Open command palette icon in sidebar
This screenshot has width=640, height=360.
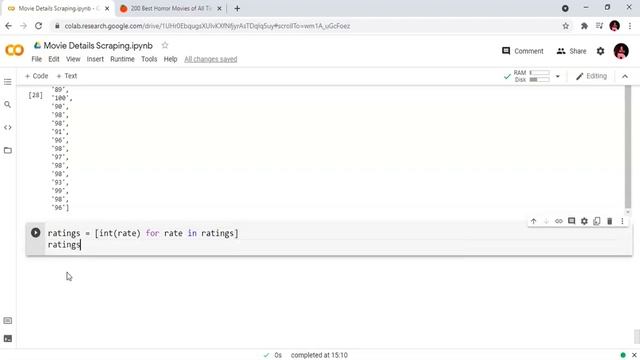pos(8,321)
